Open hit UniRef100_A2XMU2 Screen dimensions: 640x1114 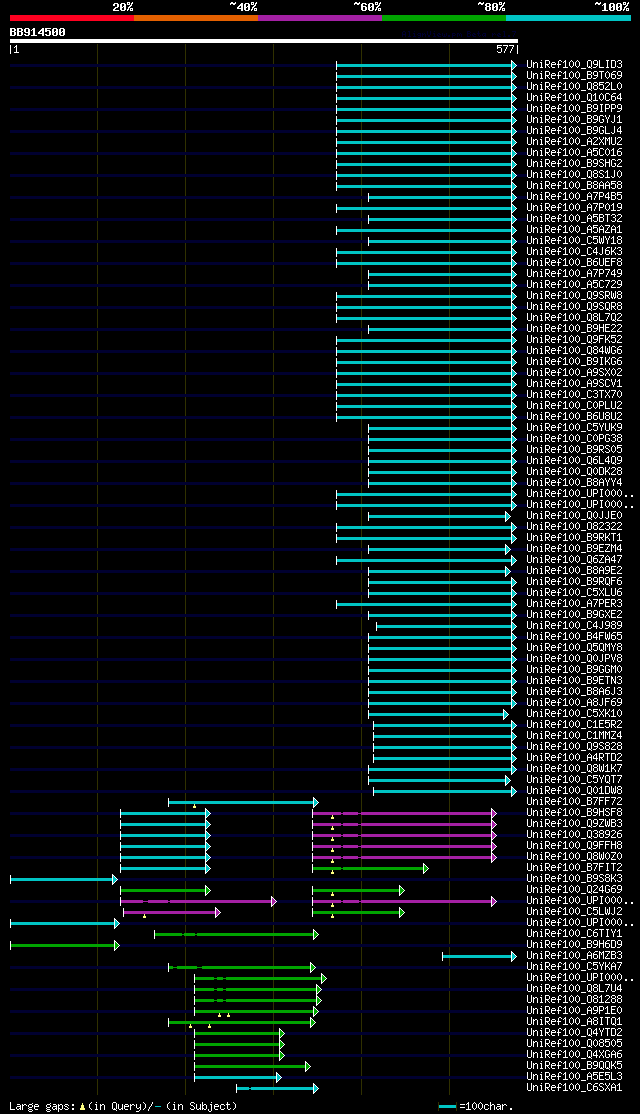click(x=575, y=141)
